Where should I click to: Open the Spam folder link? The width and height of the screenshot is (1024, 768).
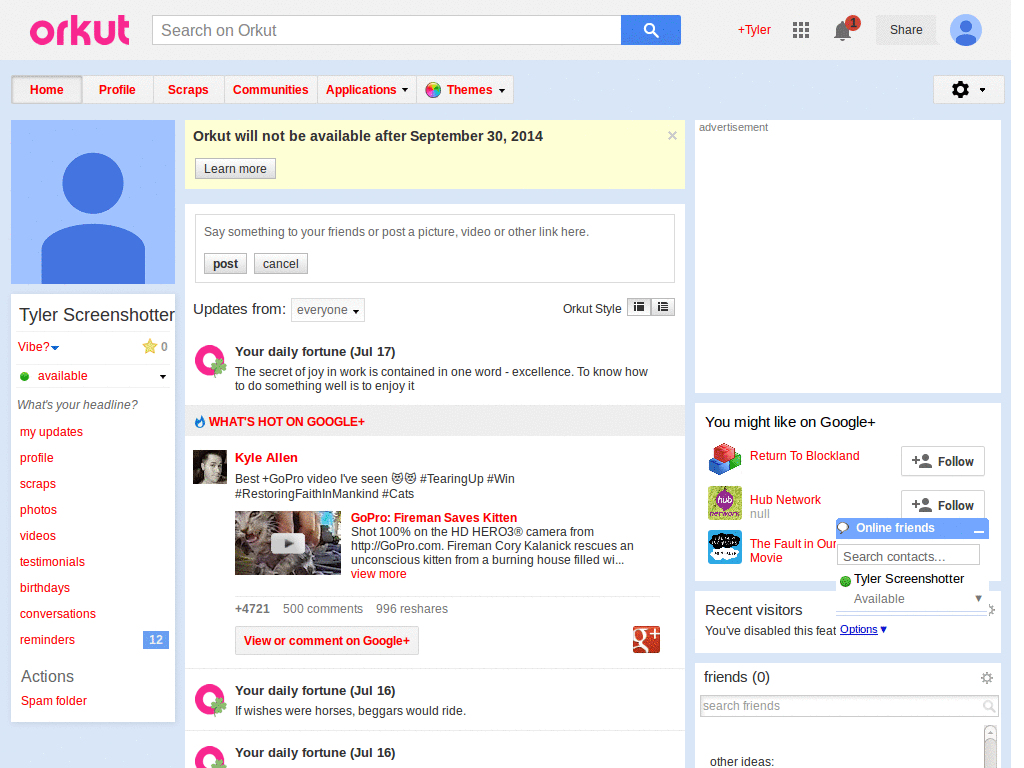[54, 701]
